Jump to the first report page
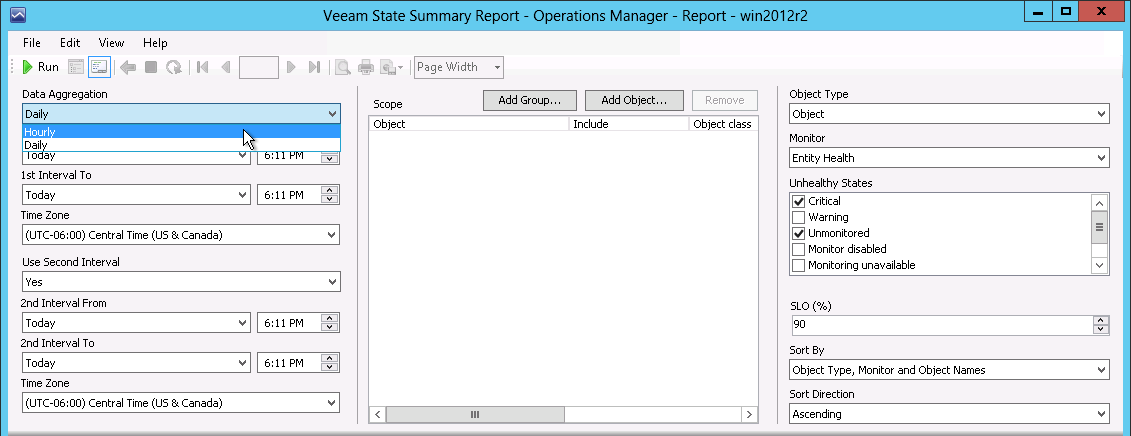 pos(203,67)
